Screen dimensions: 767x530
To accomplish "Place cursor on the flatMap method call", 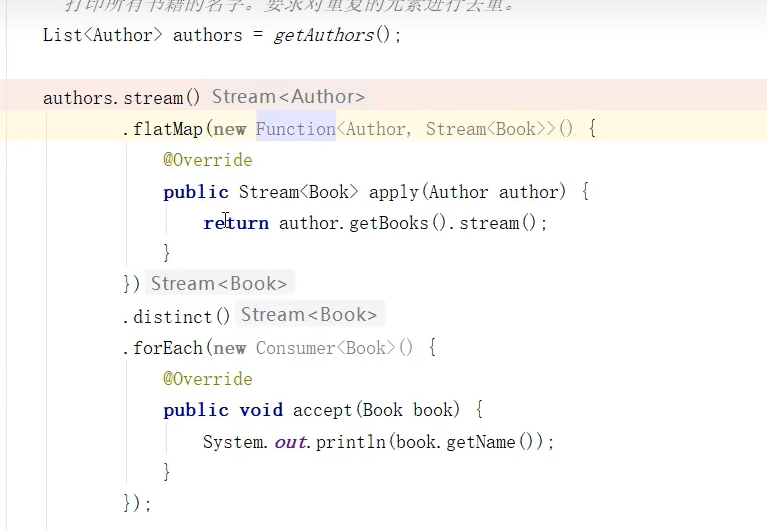I will pyautogui.click(x=169, y=129).
